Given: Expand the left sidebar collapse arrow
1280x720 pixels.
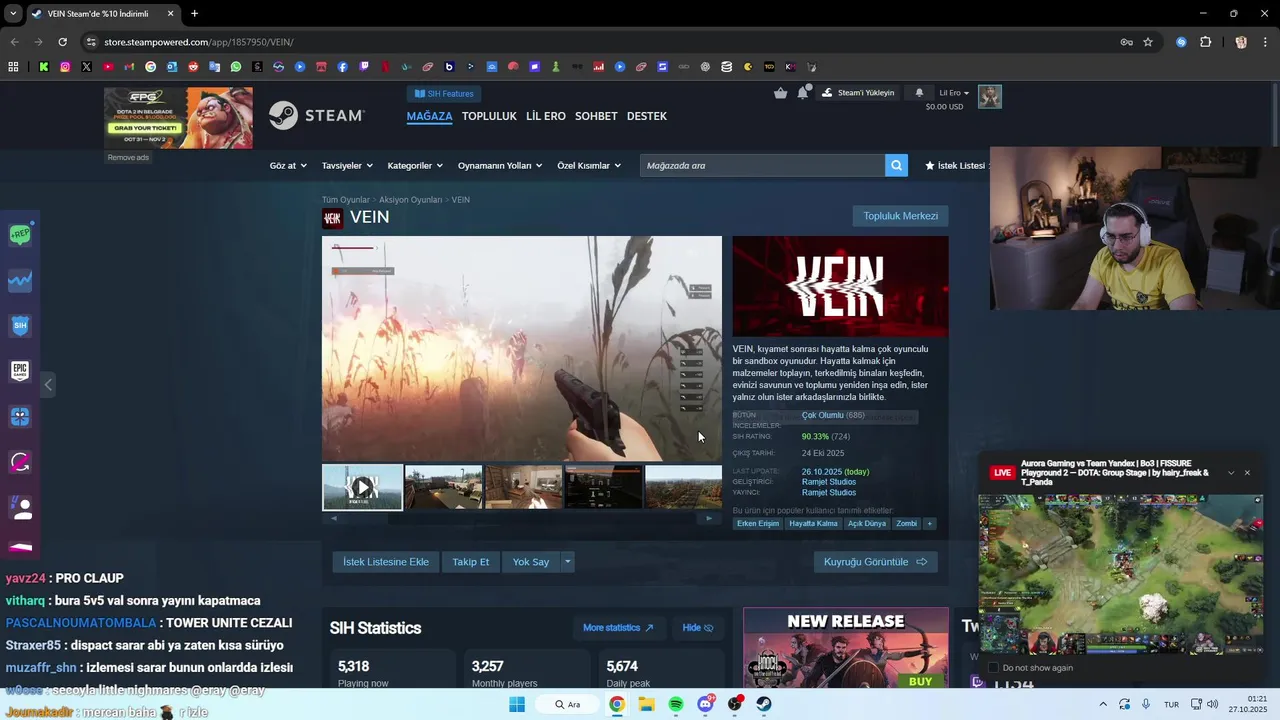Looking at the screenshot, I should [x=48, y=385].
